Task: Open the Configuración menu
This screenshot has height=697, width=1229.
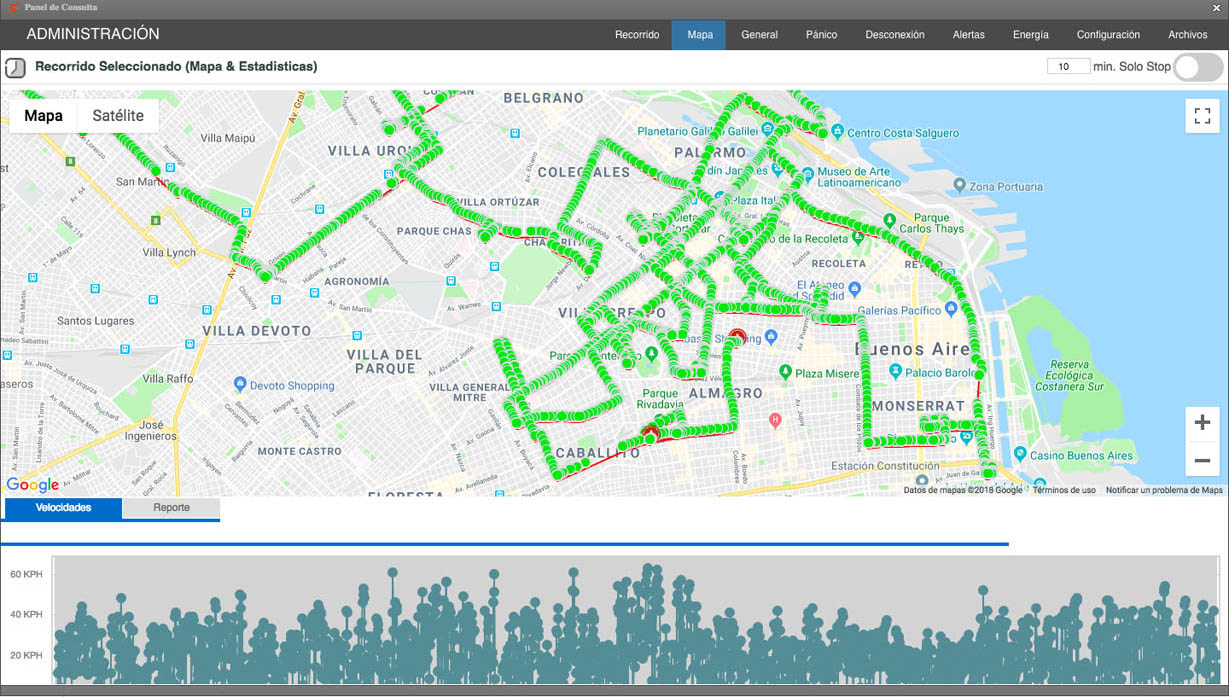Action: (1108, 35)
